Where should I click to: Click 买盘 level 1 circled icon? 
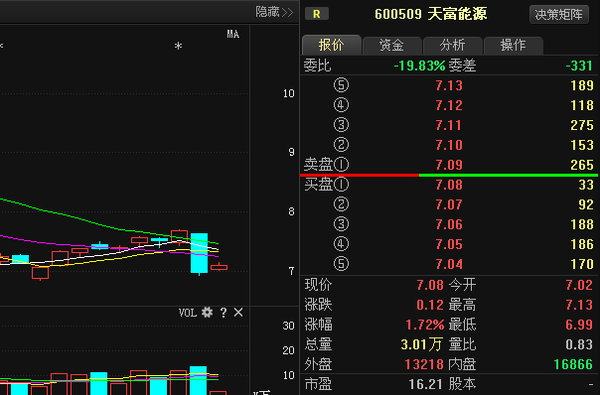coord(341,184)
